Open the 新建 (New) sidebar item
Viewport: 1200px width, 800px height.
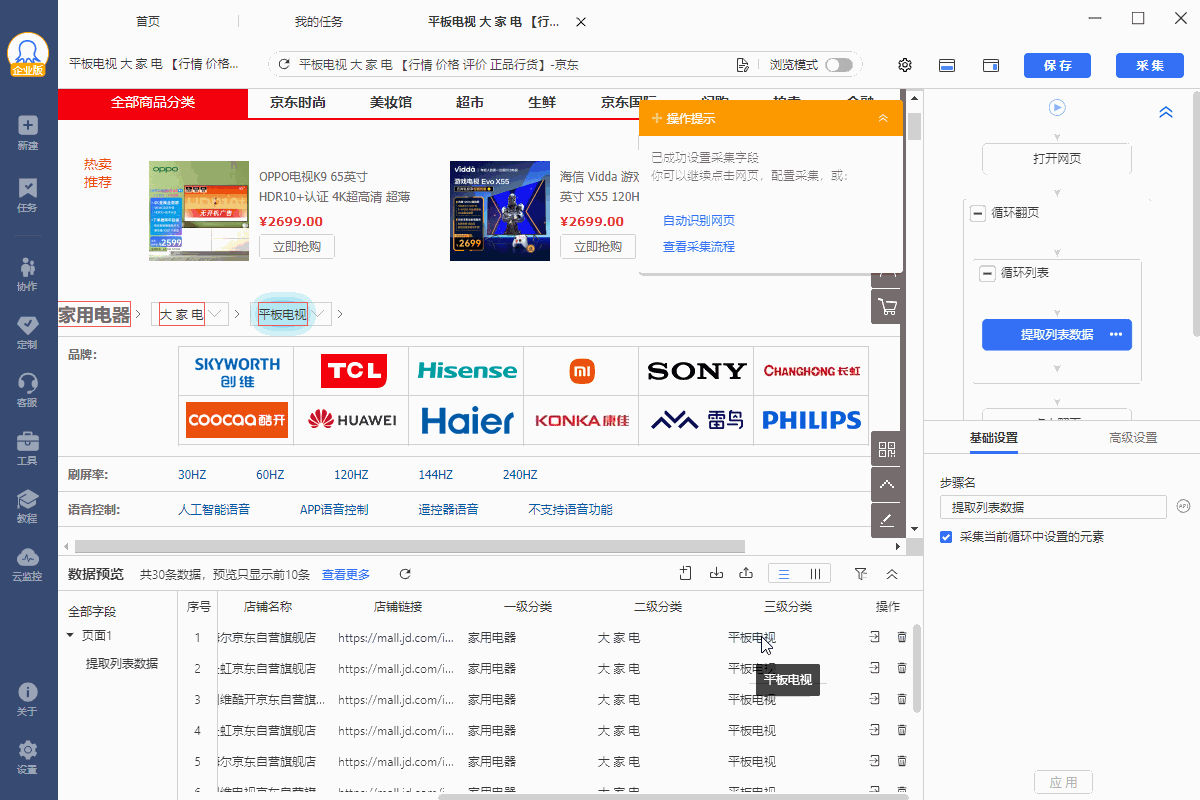(28, 132)
